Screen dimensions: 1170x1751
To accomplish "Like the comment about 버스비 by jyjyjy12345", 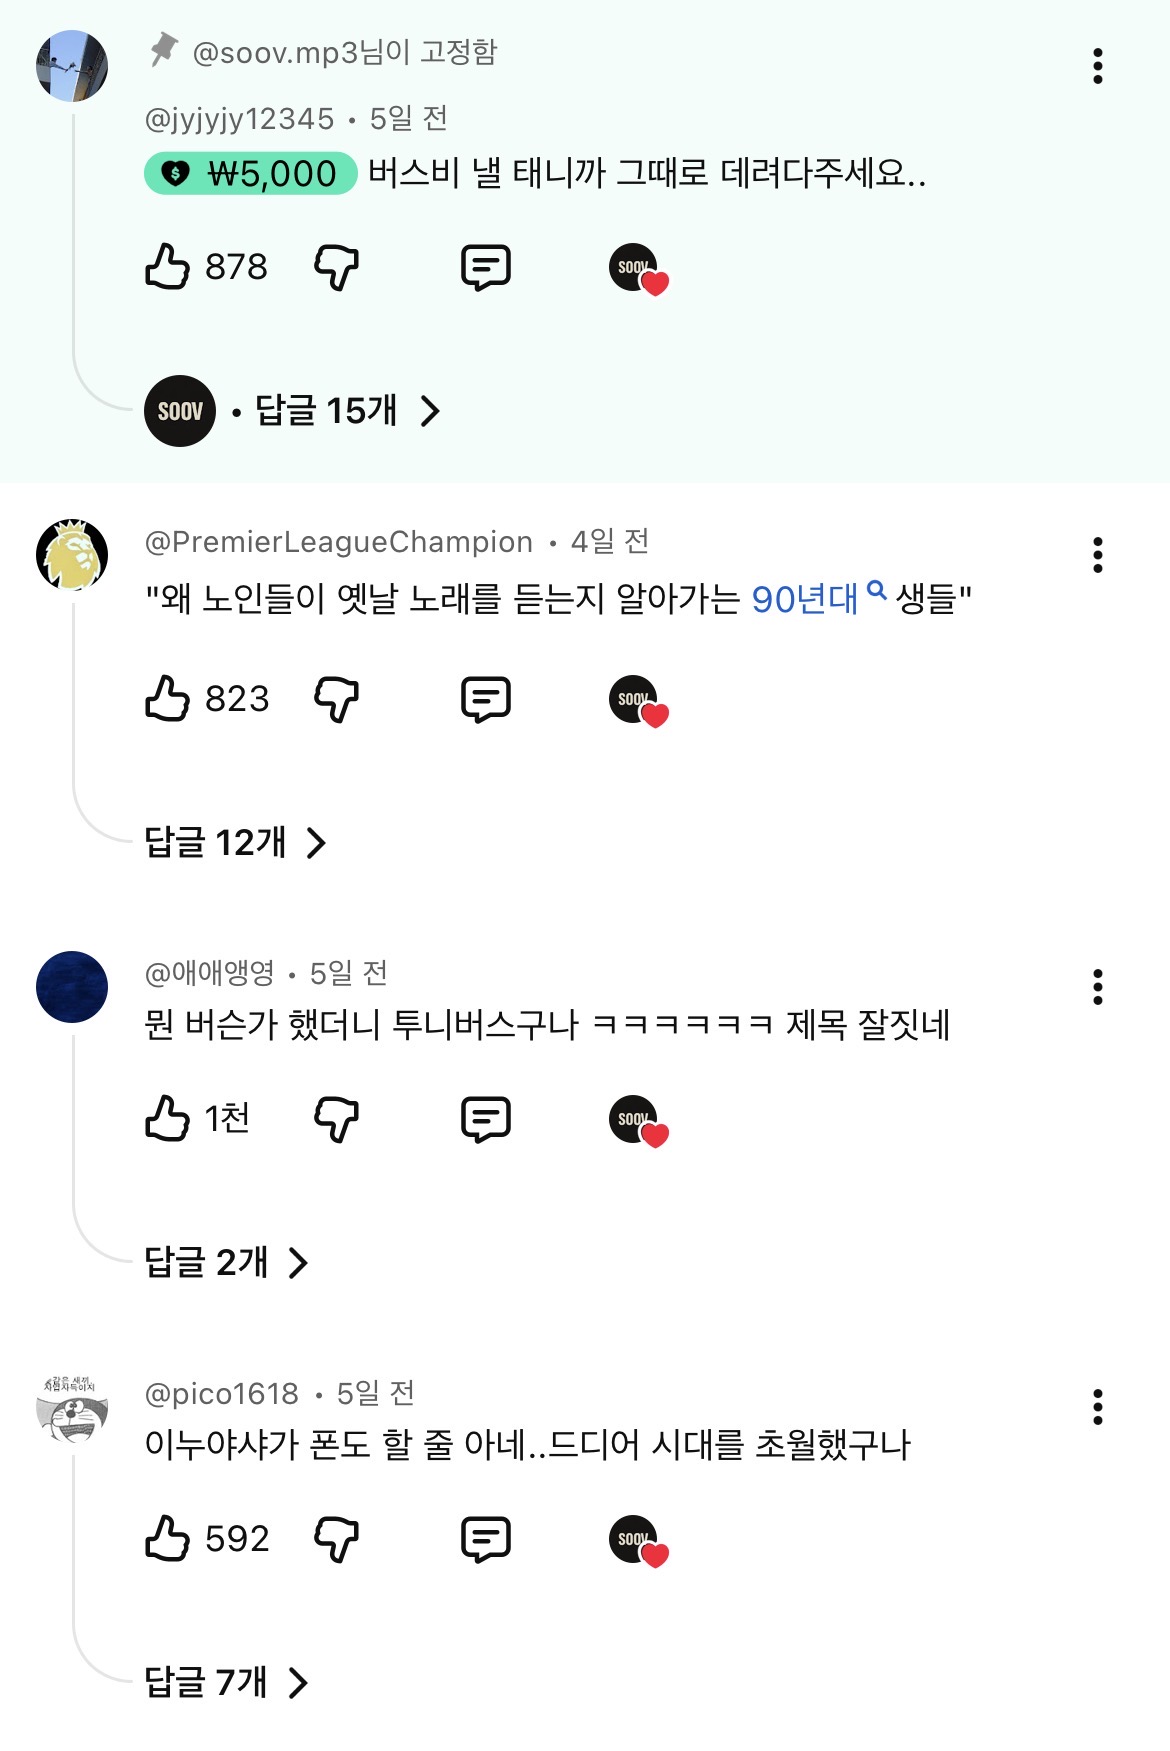I will [168, 267].
